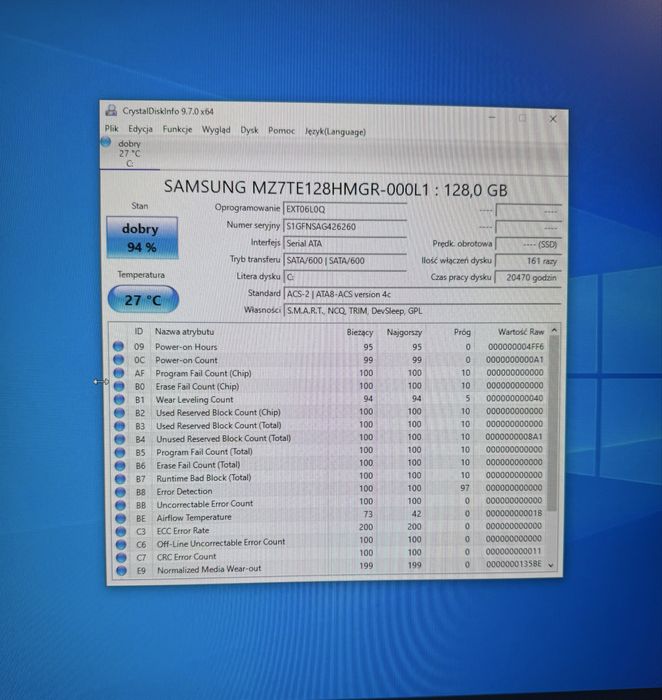Click status orb of Normalized Media Wear-out row

tap(121, 570)
